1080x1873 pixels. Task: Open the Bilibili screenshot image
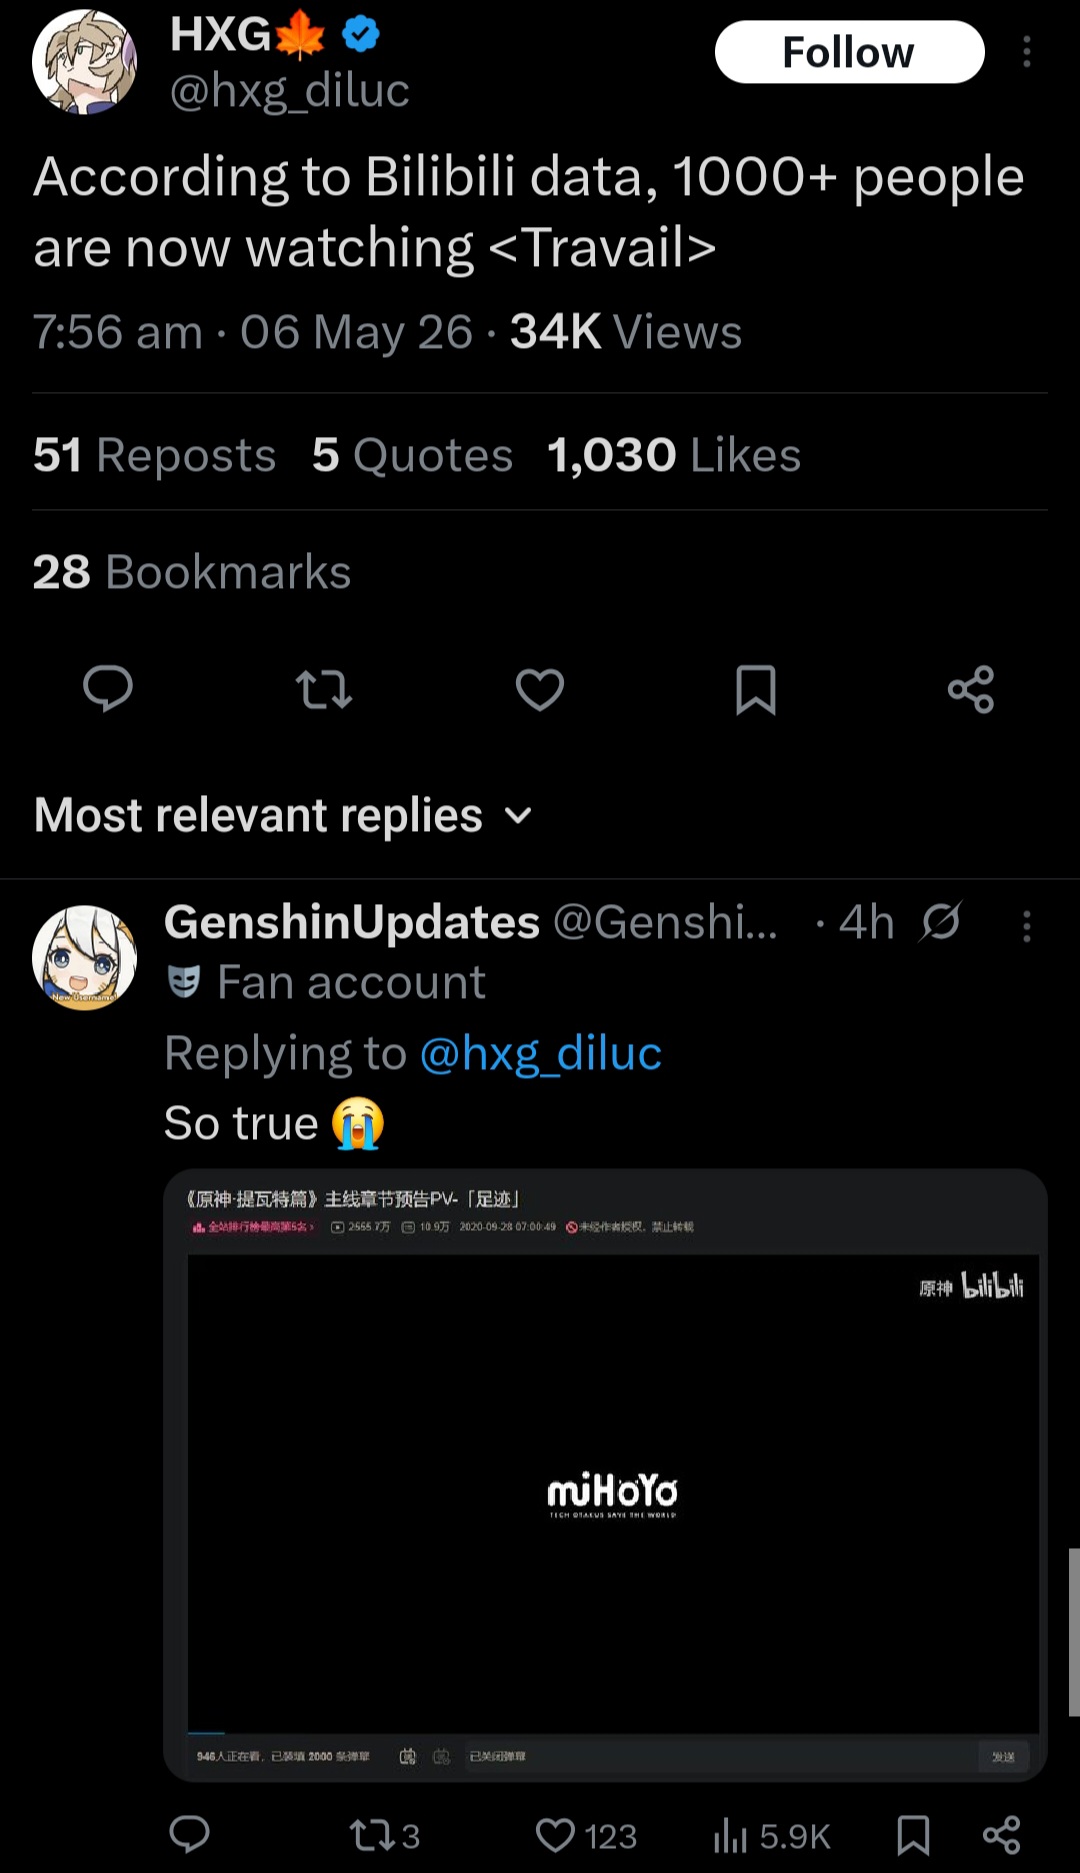point(605,1475)
